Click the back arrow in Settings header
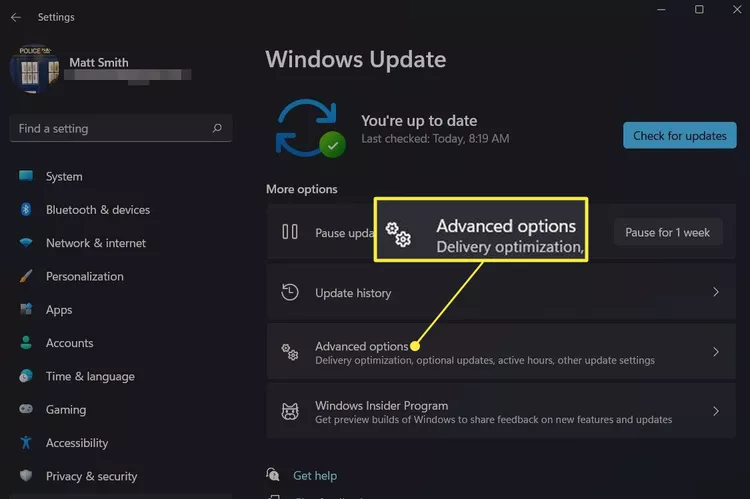Image resolution: width=750 pixels, height=499 pixels. [15, 17]
